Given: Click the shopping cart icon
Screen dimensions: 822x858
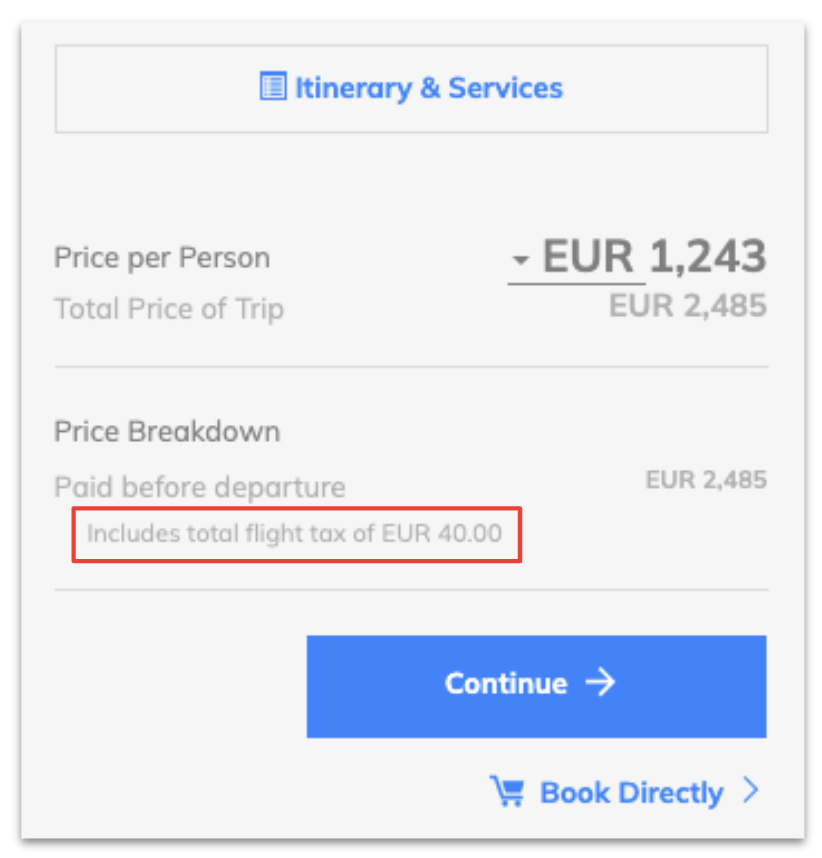Looking at the screenshot, I should [507, 791].
